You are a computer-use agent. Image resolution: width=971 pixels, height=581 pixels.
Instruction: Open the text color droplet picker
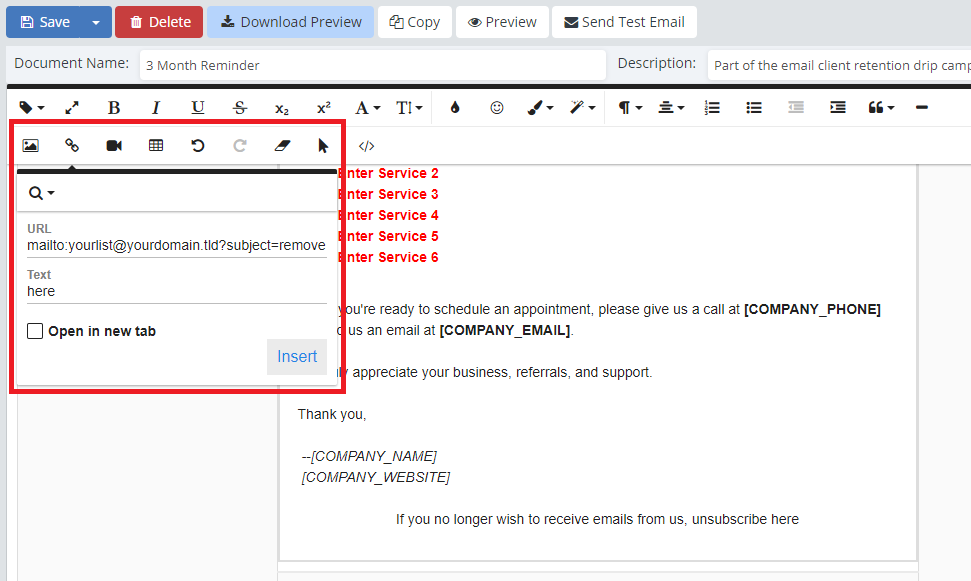[x=455, y=108]
